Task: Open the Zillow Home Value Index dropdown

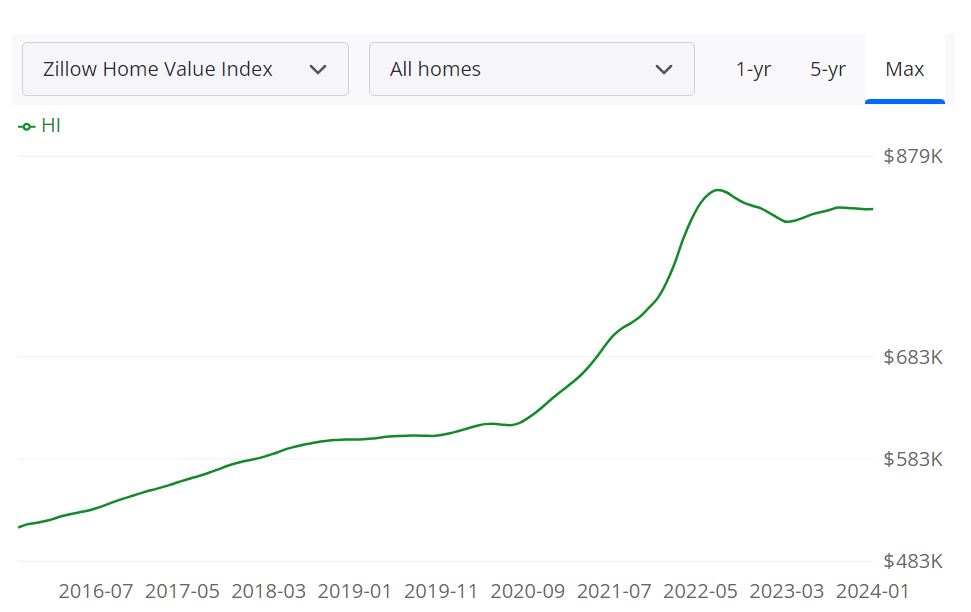Action: pos(185,69)
